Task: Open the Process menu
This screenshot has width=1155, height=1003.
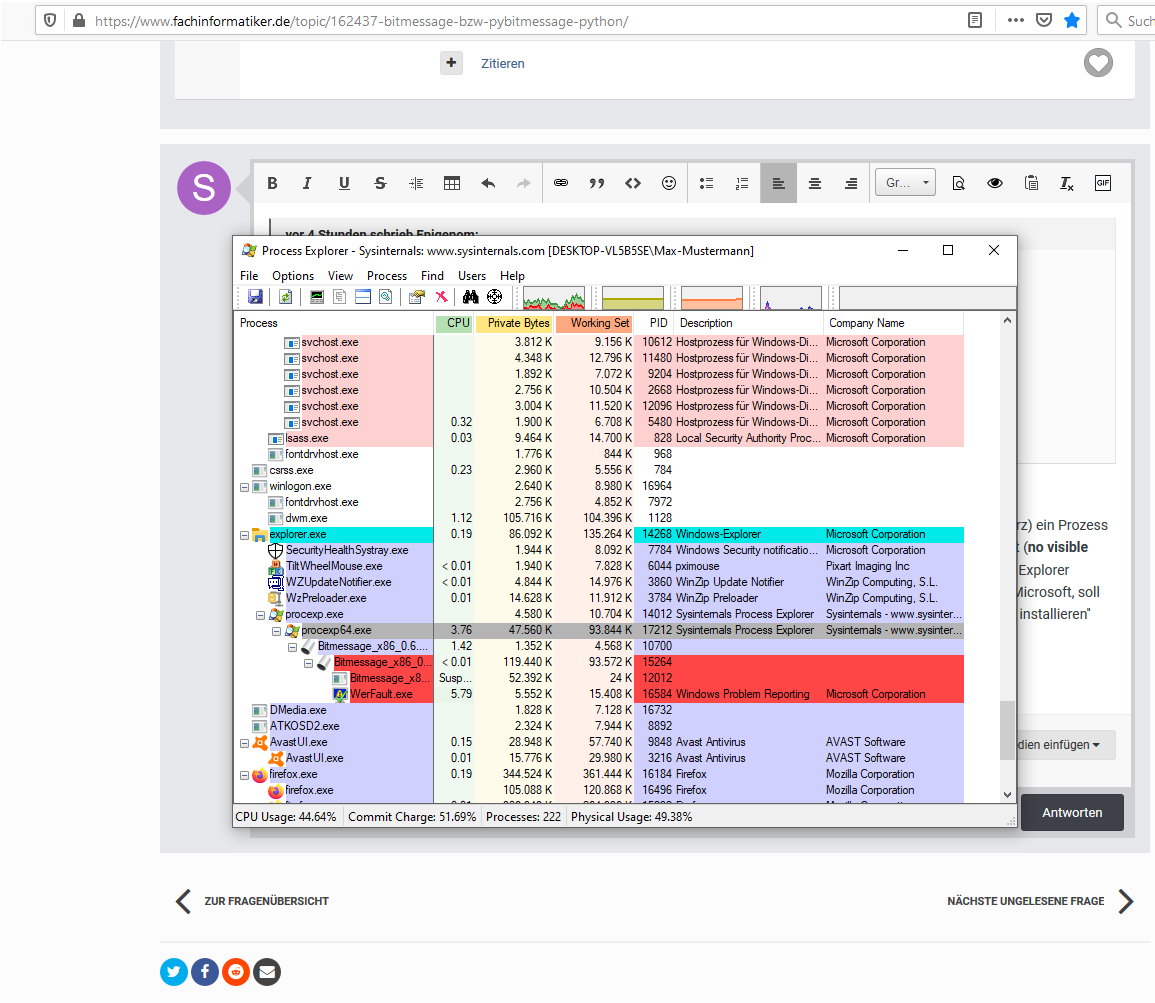Action: pos(387,275)
